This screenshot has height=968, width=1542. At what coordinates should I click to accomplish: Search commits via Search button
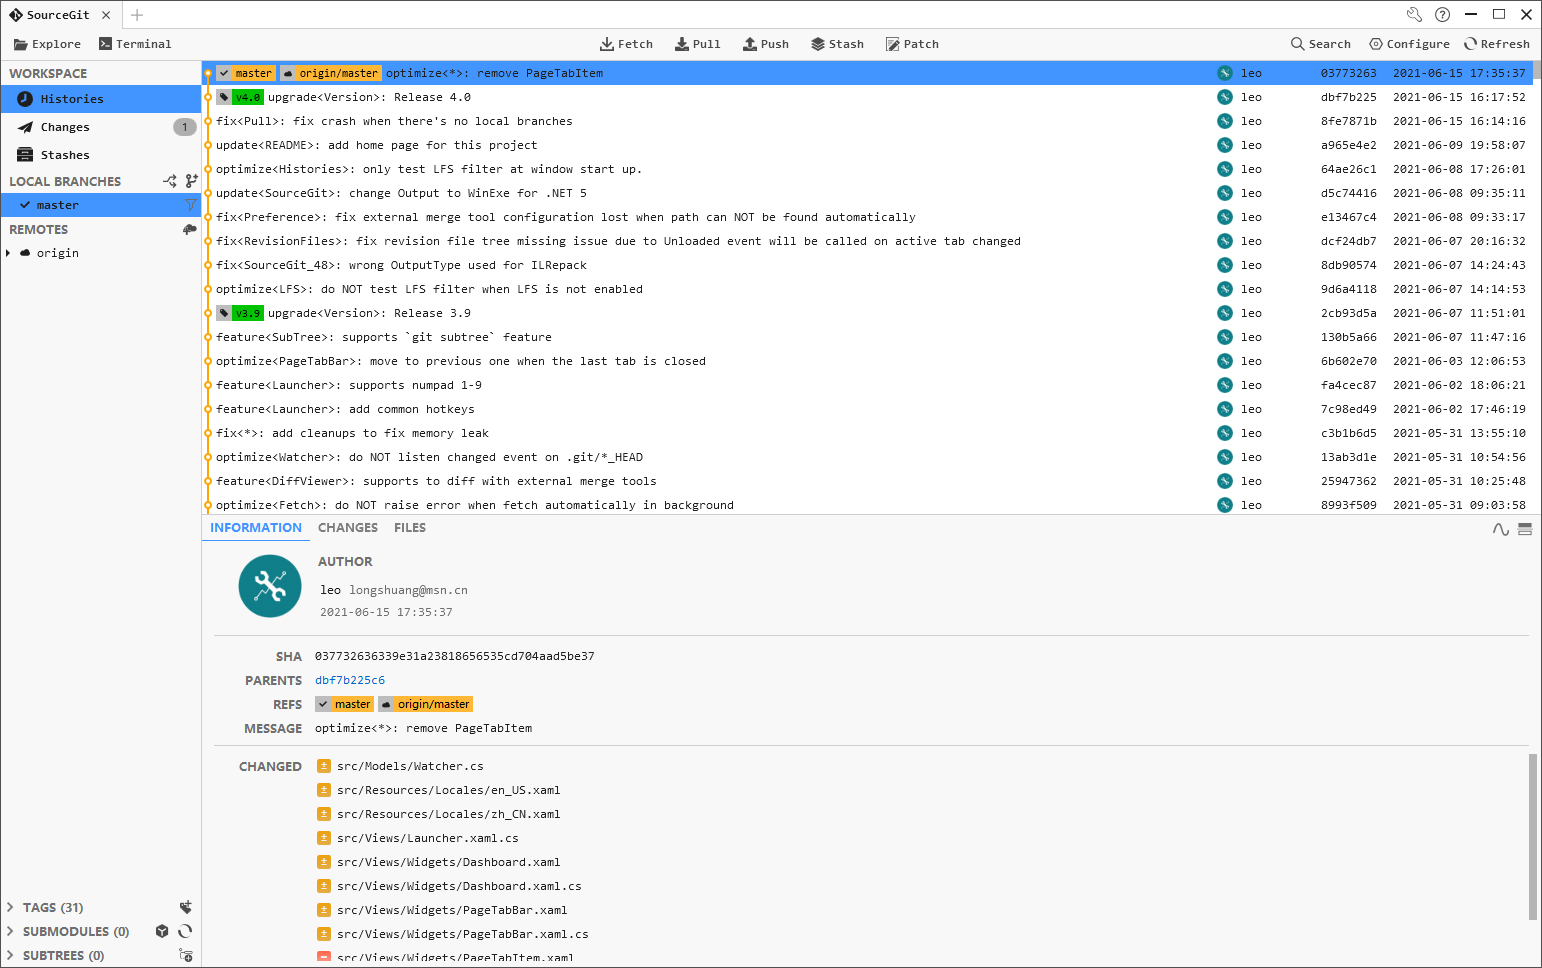1321,44
